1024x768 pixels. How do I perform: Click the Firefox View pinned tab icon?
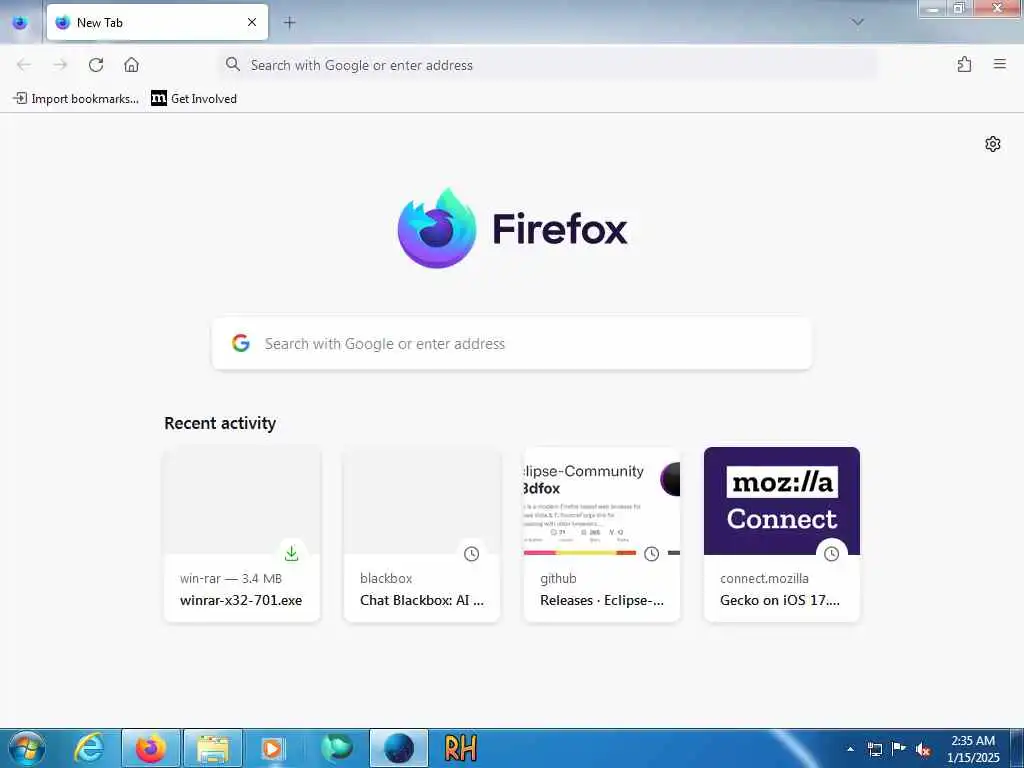20,22
